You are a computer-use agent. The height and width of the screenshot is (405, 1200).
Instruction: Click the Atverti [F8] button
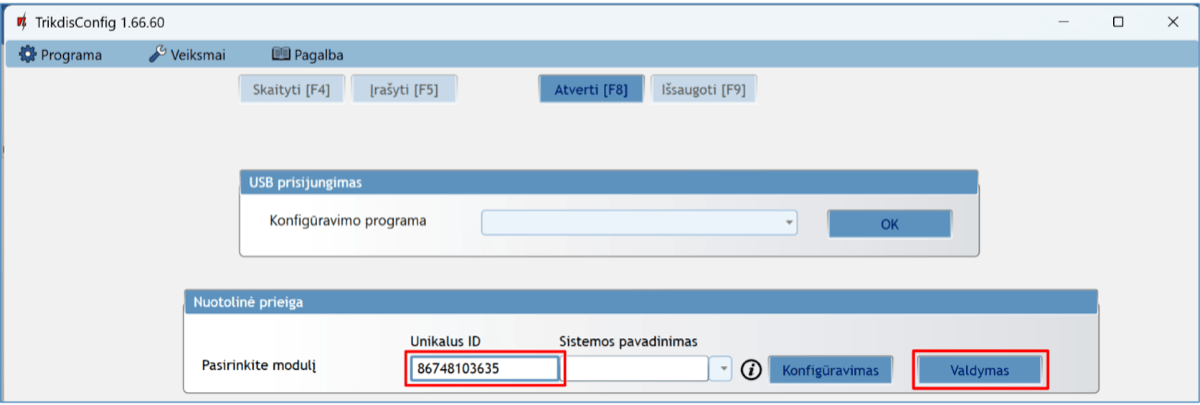591,89
